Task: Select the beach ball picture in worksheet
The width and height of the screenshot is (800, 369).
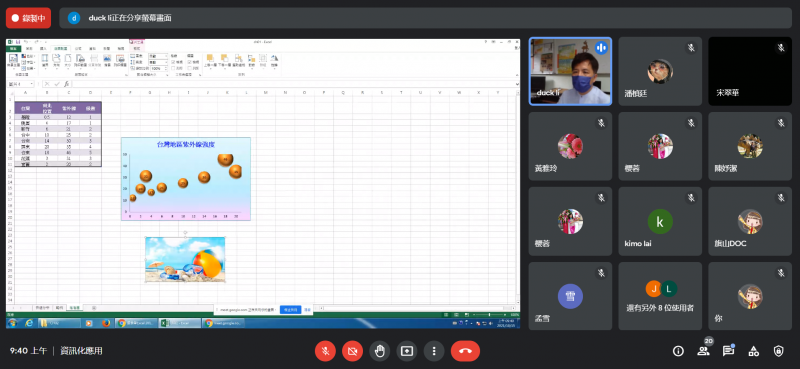Action: click(185, 259)
